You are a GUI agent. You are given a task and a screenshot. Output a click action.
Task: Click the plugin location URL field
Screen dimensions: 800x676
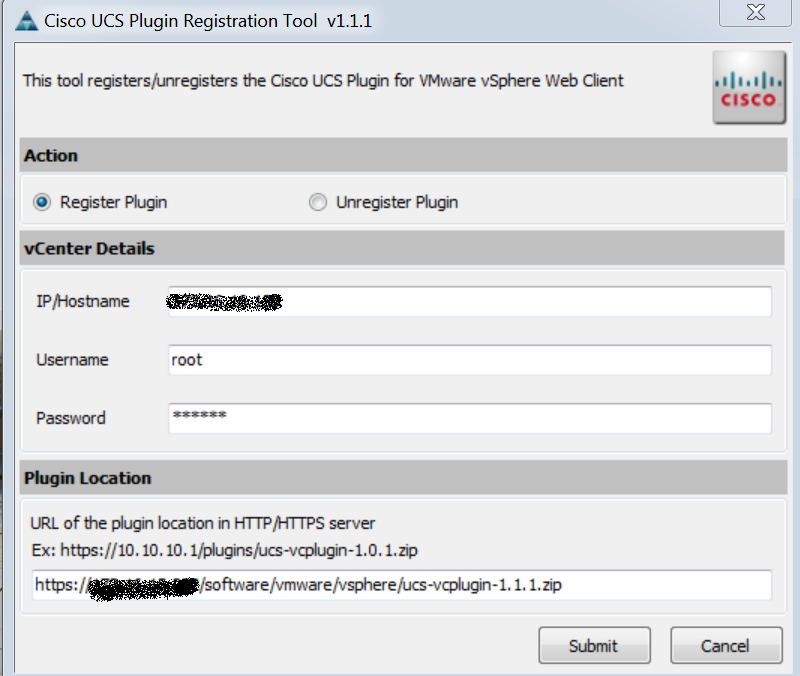(x=402, y=585)
